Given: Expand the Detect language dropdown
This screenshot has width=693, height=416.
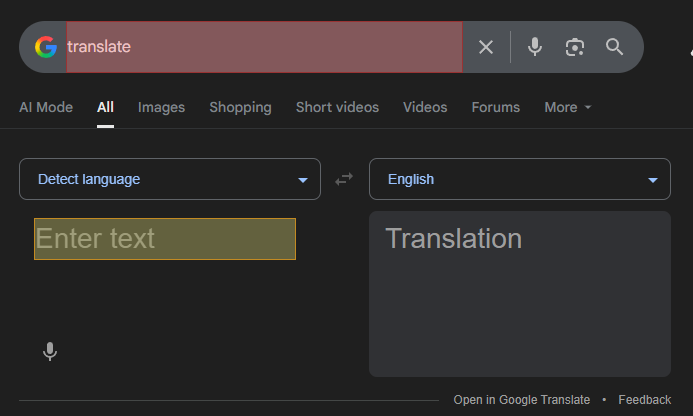Looking at the screenshot, I should (x=170, y=180).
